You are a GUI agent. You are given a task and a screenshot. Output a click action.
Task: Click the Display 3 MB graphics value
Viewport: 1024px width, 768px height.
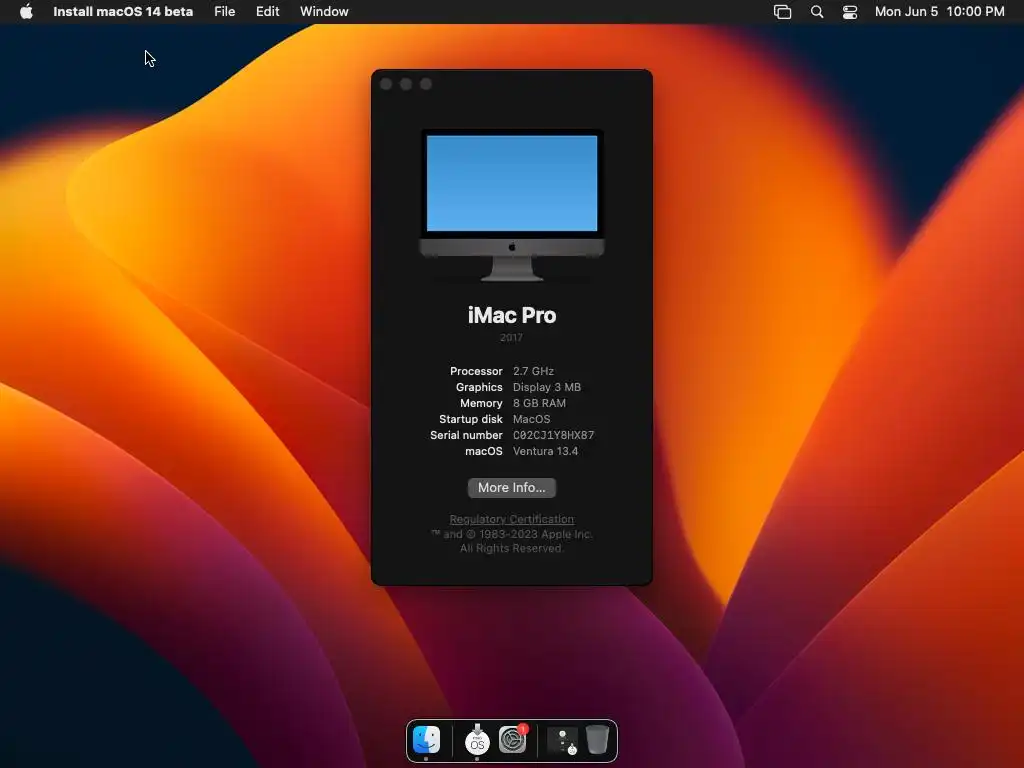pyautogui.click(x=547, y=387)
